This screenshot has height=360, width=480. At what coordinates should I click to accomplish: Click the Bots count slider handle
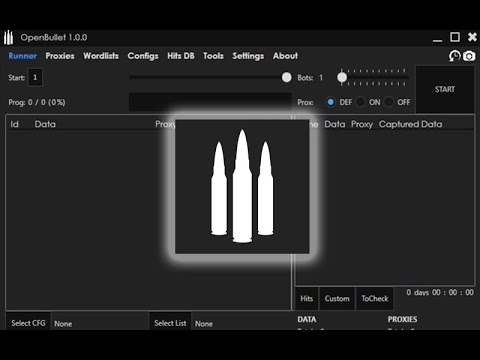(x=342, y=77)
